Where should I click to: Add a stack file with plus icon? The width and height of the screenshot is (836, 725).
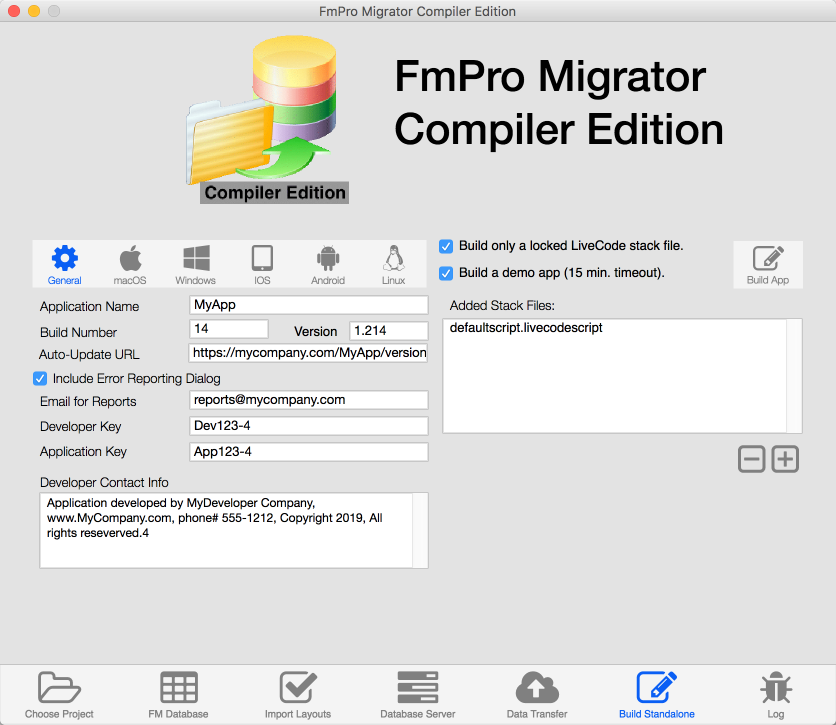[x=786, y=459]
